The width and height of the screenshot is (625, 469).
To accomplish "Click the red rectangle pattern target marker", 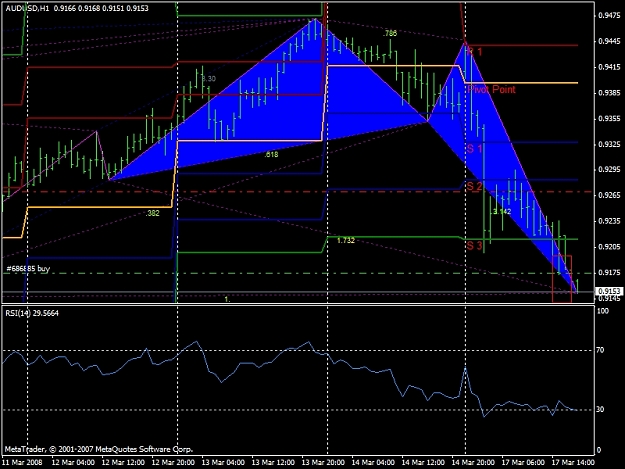I will pyautogui.click(x=562, y=279).
